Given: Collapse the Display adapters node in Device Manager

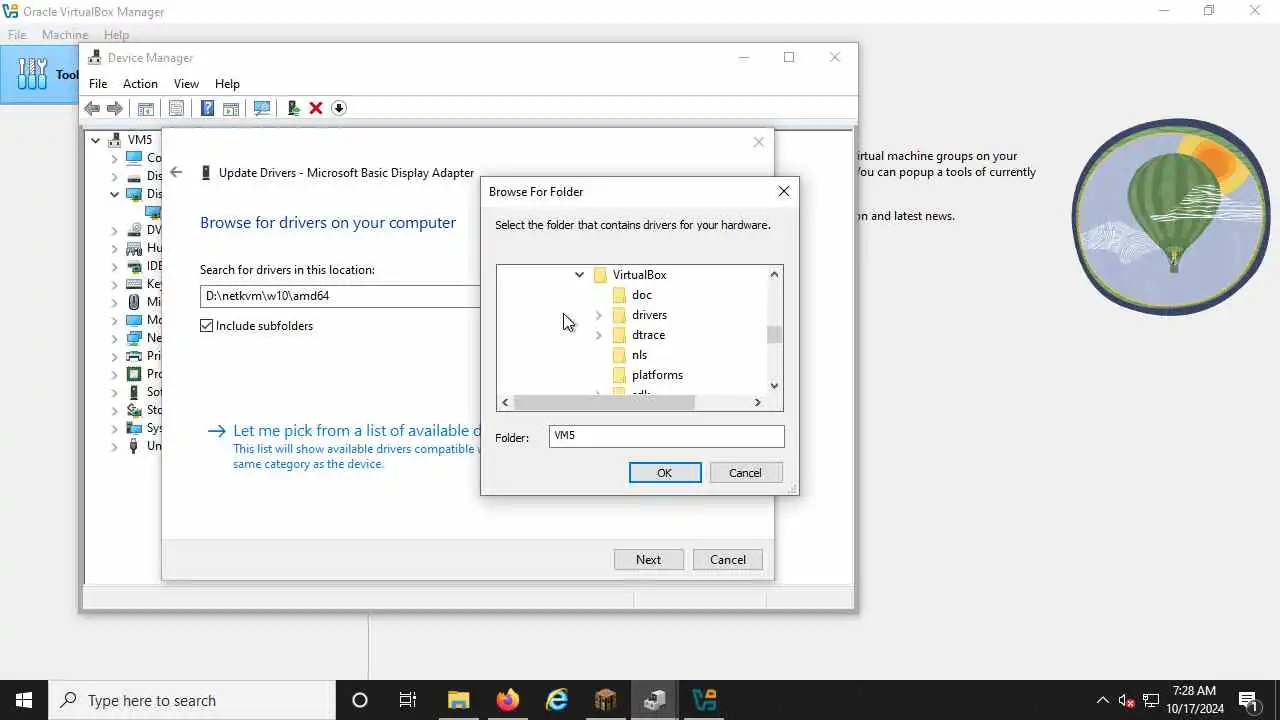Looking at the screenshot, I should tap(115, 194).
